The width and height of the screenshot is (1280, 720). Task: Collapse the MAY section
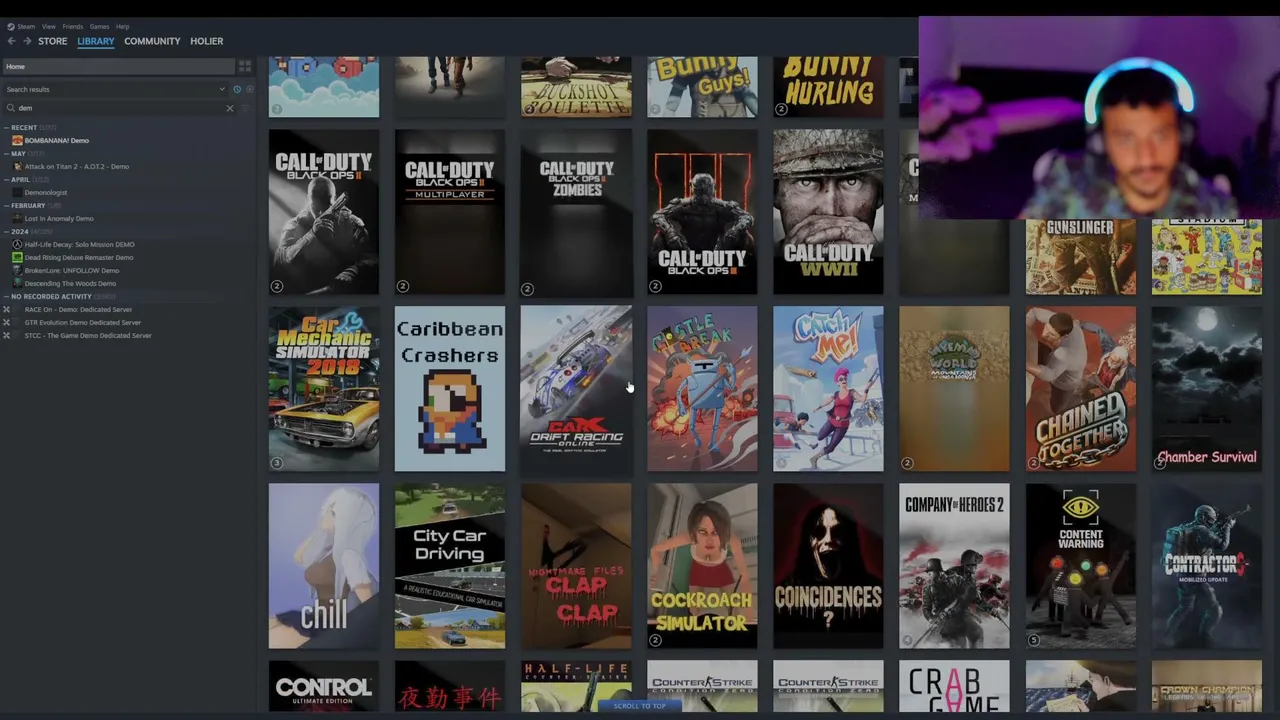point(6,154)
